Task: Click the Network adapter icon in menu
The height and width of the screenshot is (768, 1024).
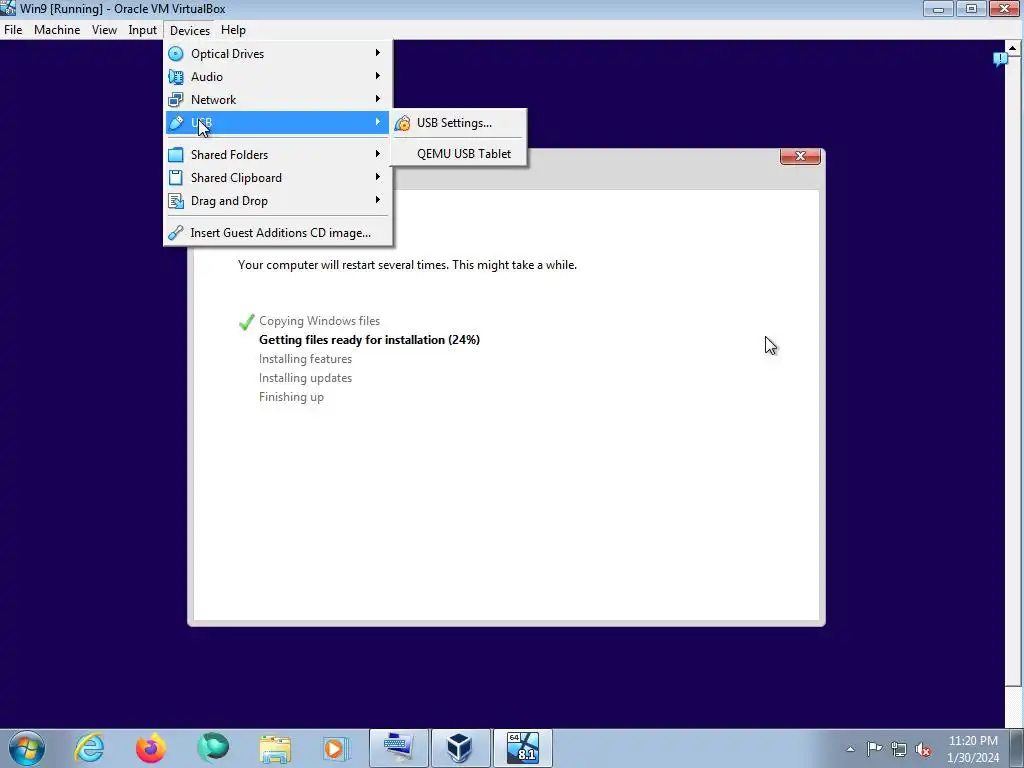Action: point(176,99)
